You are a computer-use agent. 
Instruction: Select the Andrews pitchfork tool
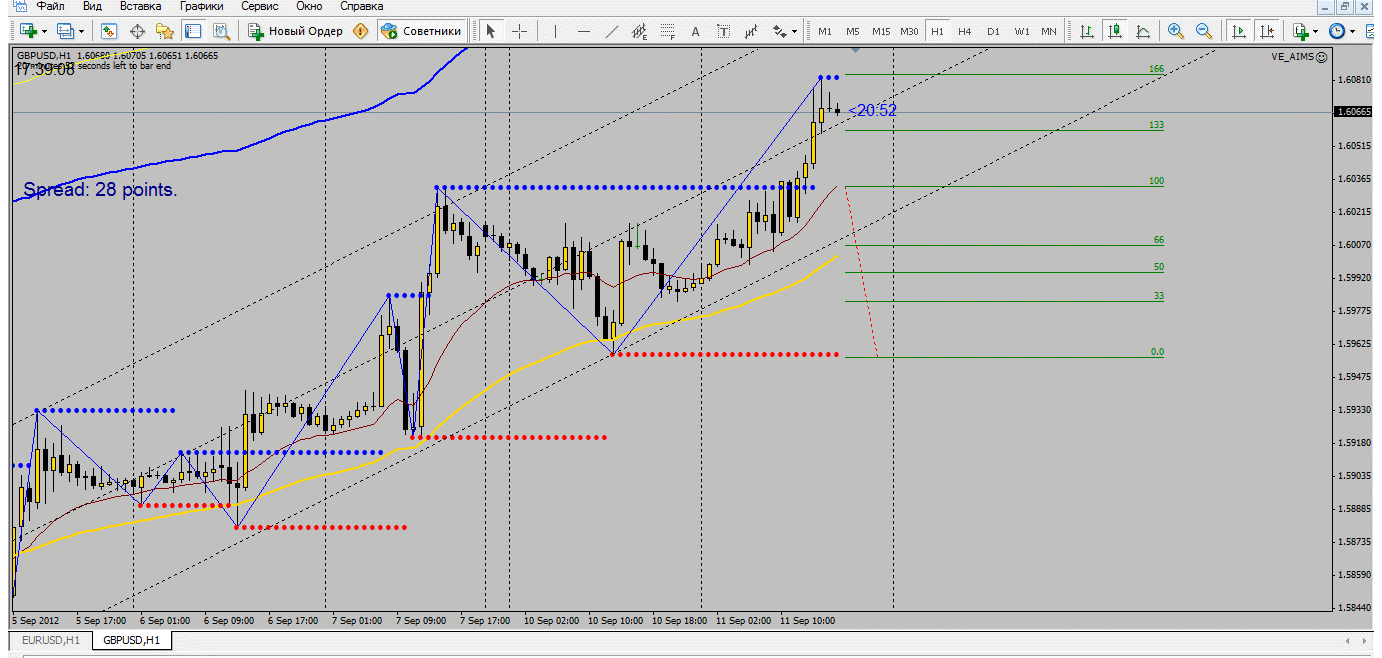click(752, 31)
